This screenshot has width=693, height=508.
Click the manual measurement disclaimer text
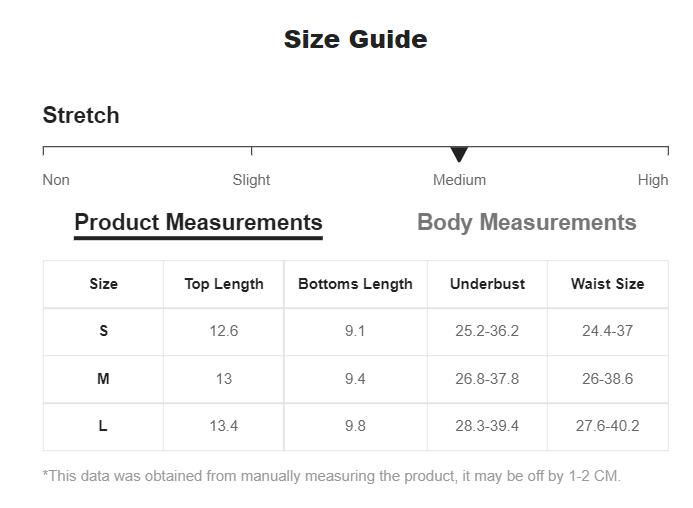pos(331,476)
